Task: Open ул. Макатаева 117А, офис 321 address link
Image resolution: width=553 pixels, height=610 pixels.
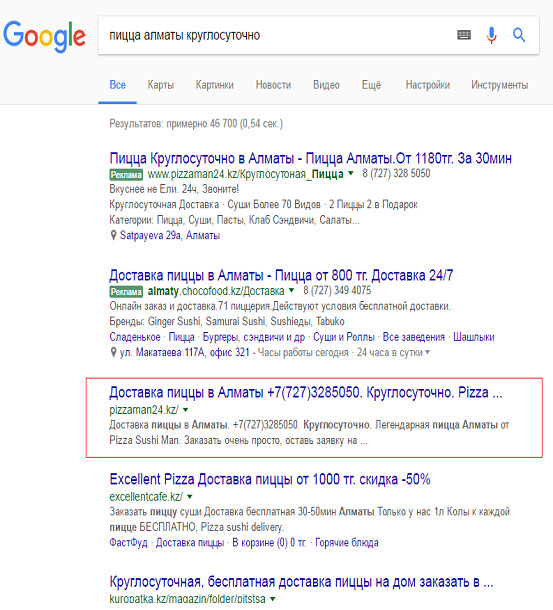Action: [184, 352]
